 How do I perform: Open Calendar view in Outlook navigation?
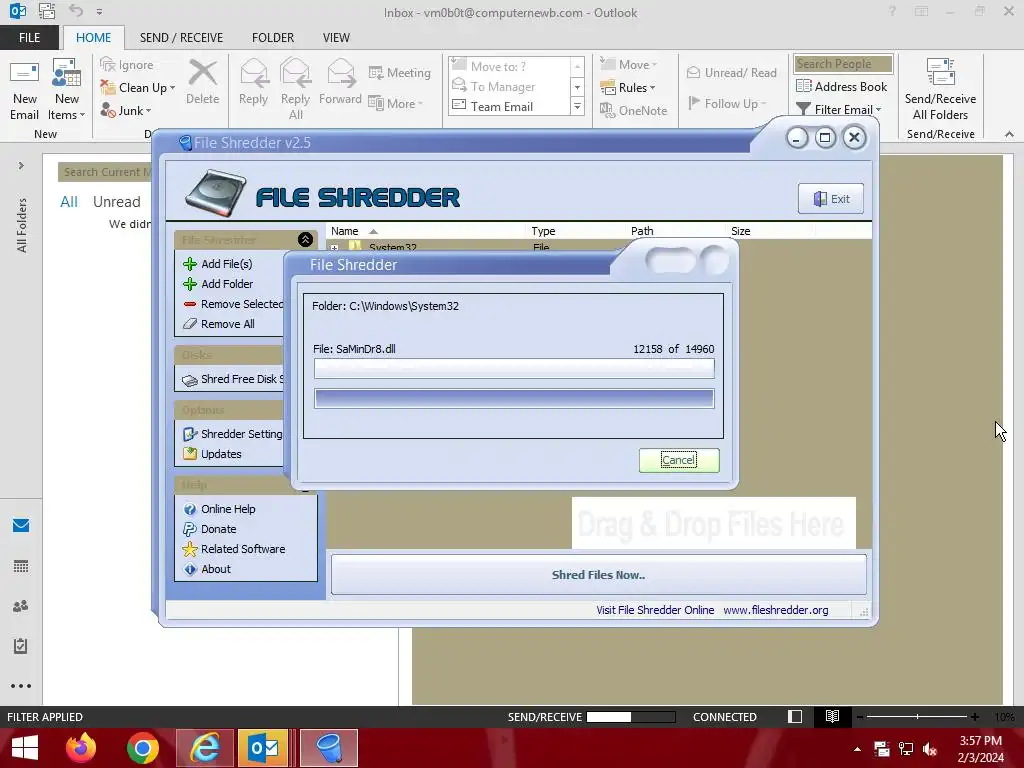21,566
